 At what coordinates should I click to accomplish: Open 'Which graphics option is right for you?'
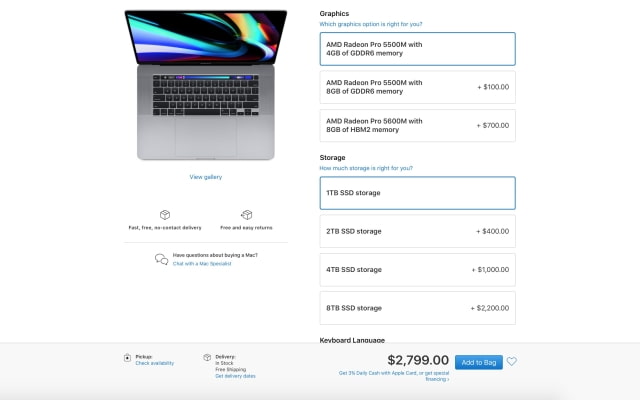[x=371, y=24]
